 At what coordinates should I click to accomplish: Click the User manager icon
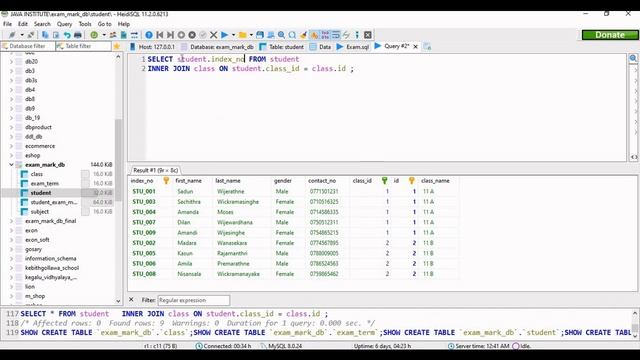pos(113,35)
